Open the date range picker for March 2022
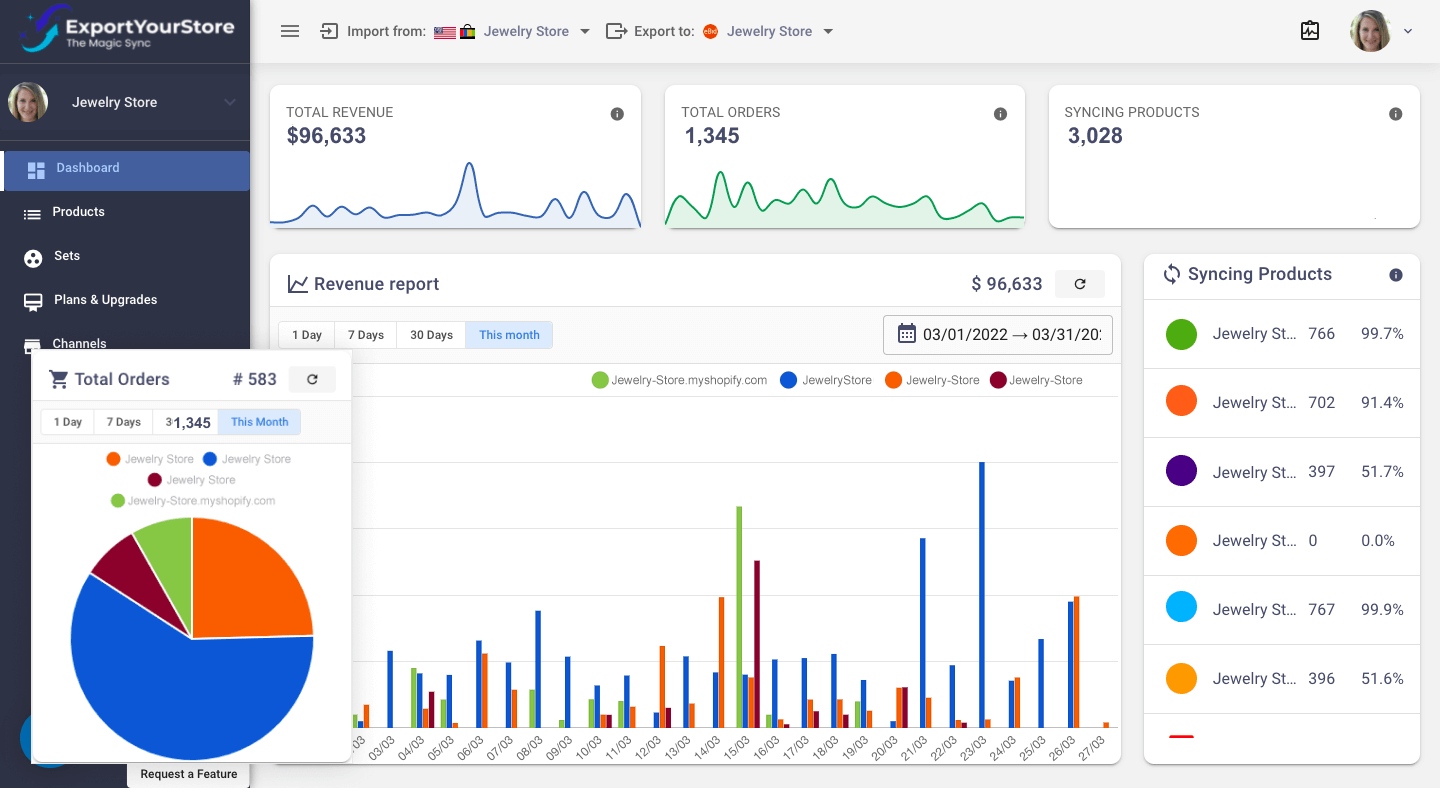This screenshot has height=794, width=1440. coord(997,334)
